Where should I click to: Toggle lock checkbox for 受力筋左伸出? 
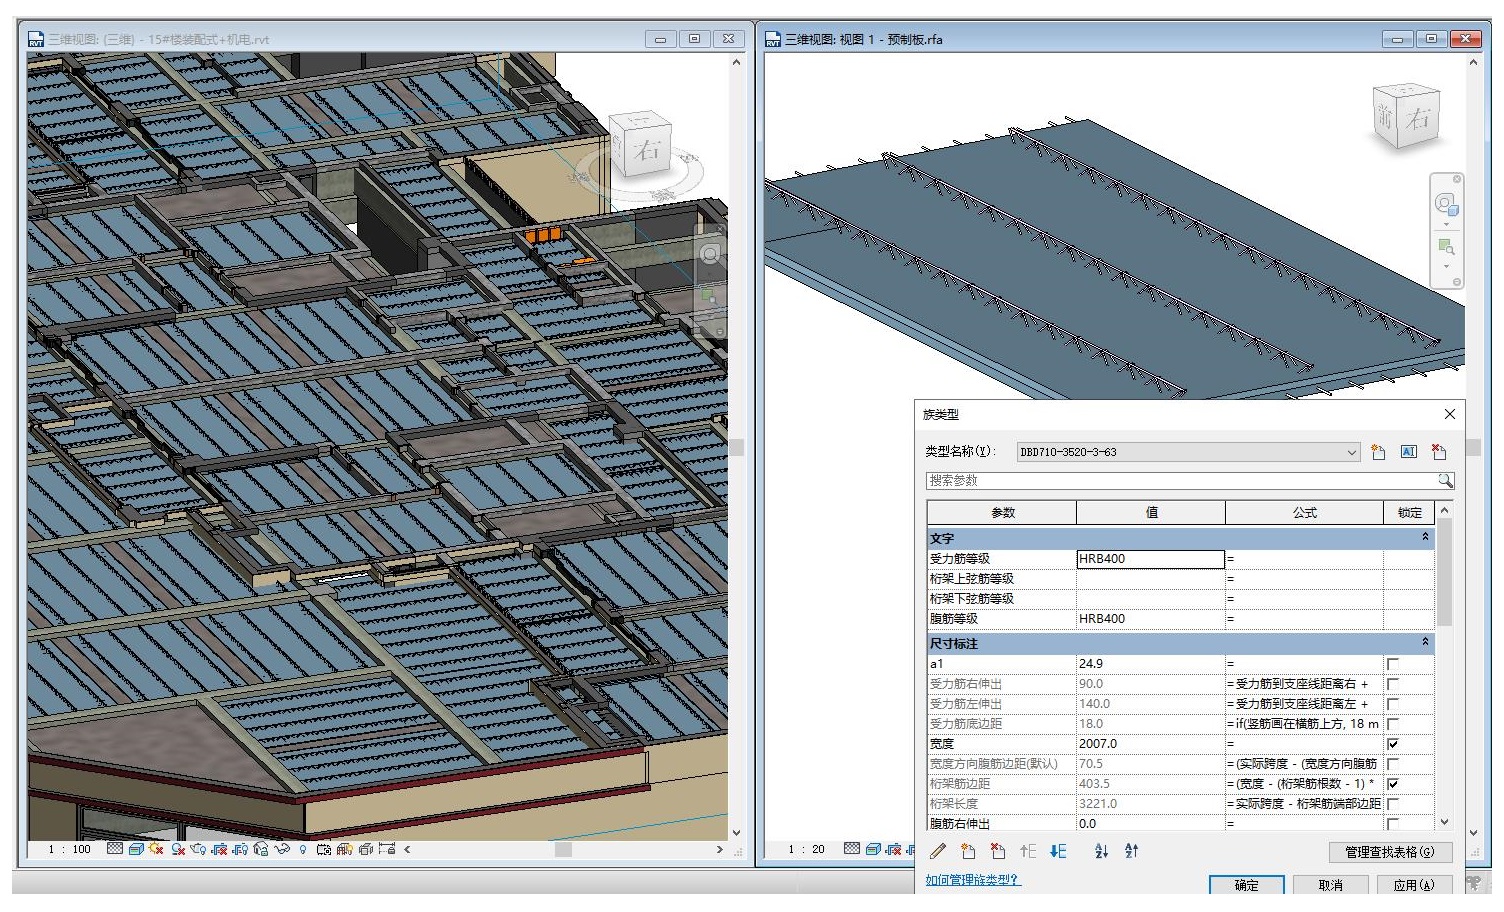[1393, 704]
